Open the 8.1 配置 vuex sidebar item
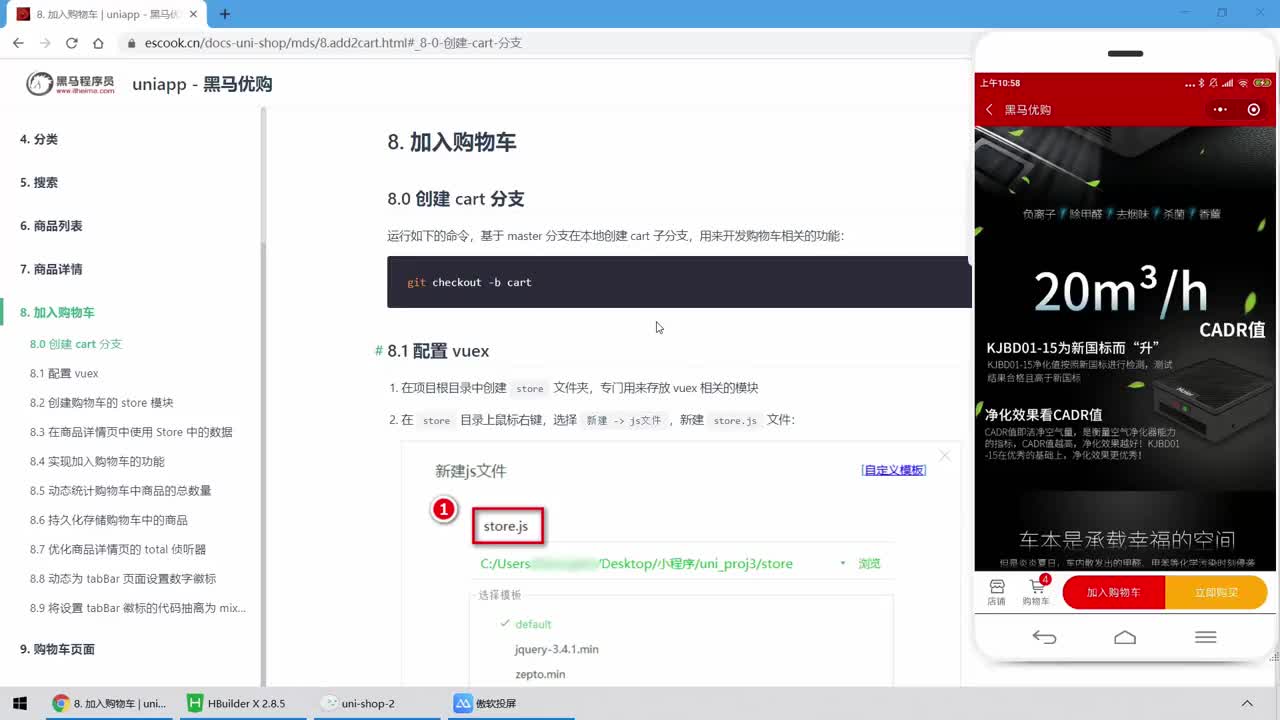The height and width of the screenshot is (720, 1280). (x=64, y=373)
